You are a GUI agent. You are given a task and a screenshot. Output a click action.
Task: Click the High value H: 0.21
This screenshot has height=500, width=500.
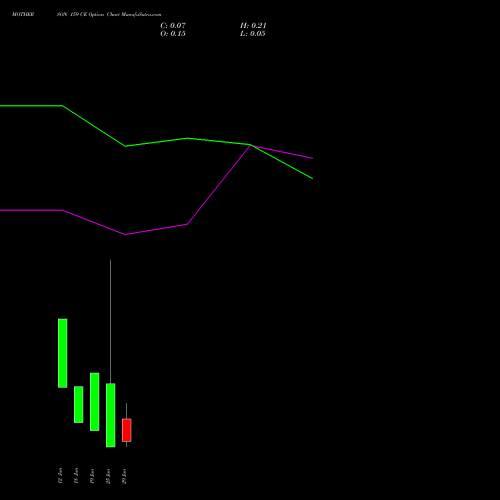pos(253,26)
